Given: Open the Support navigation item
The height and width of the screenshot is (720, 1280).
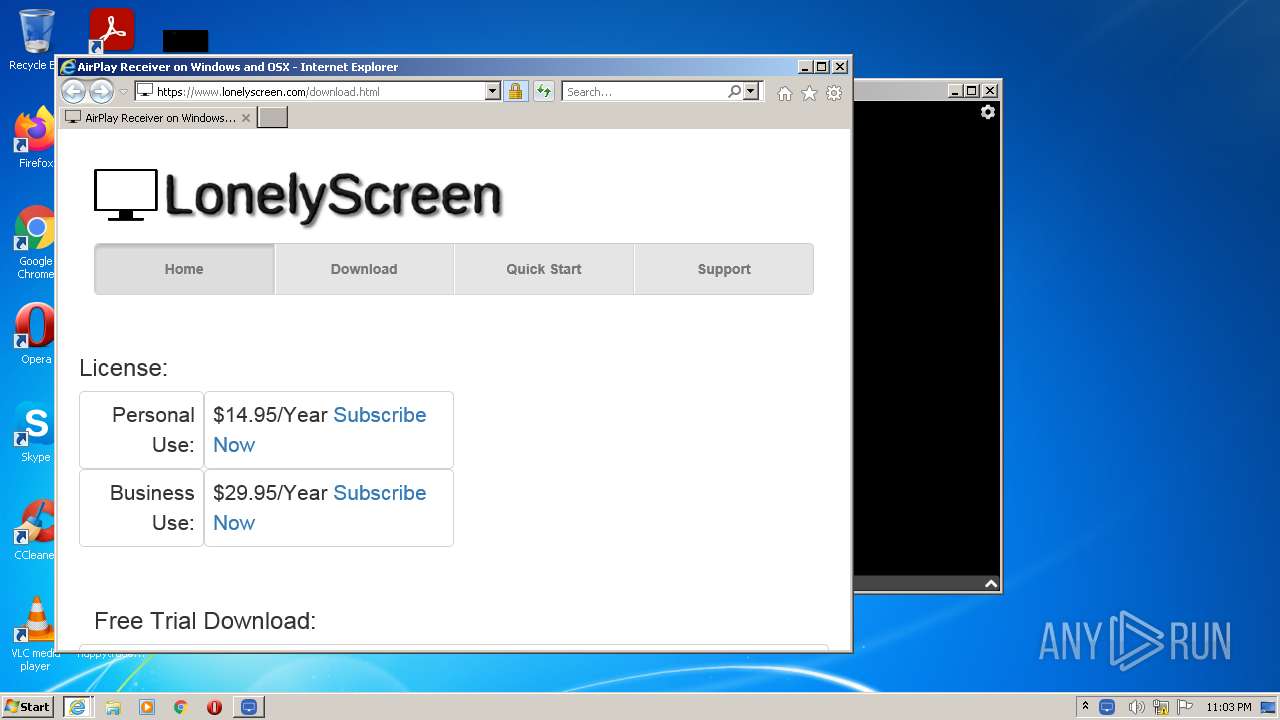Looking at the screenshot, I should 724,269.
